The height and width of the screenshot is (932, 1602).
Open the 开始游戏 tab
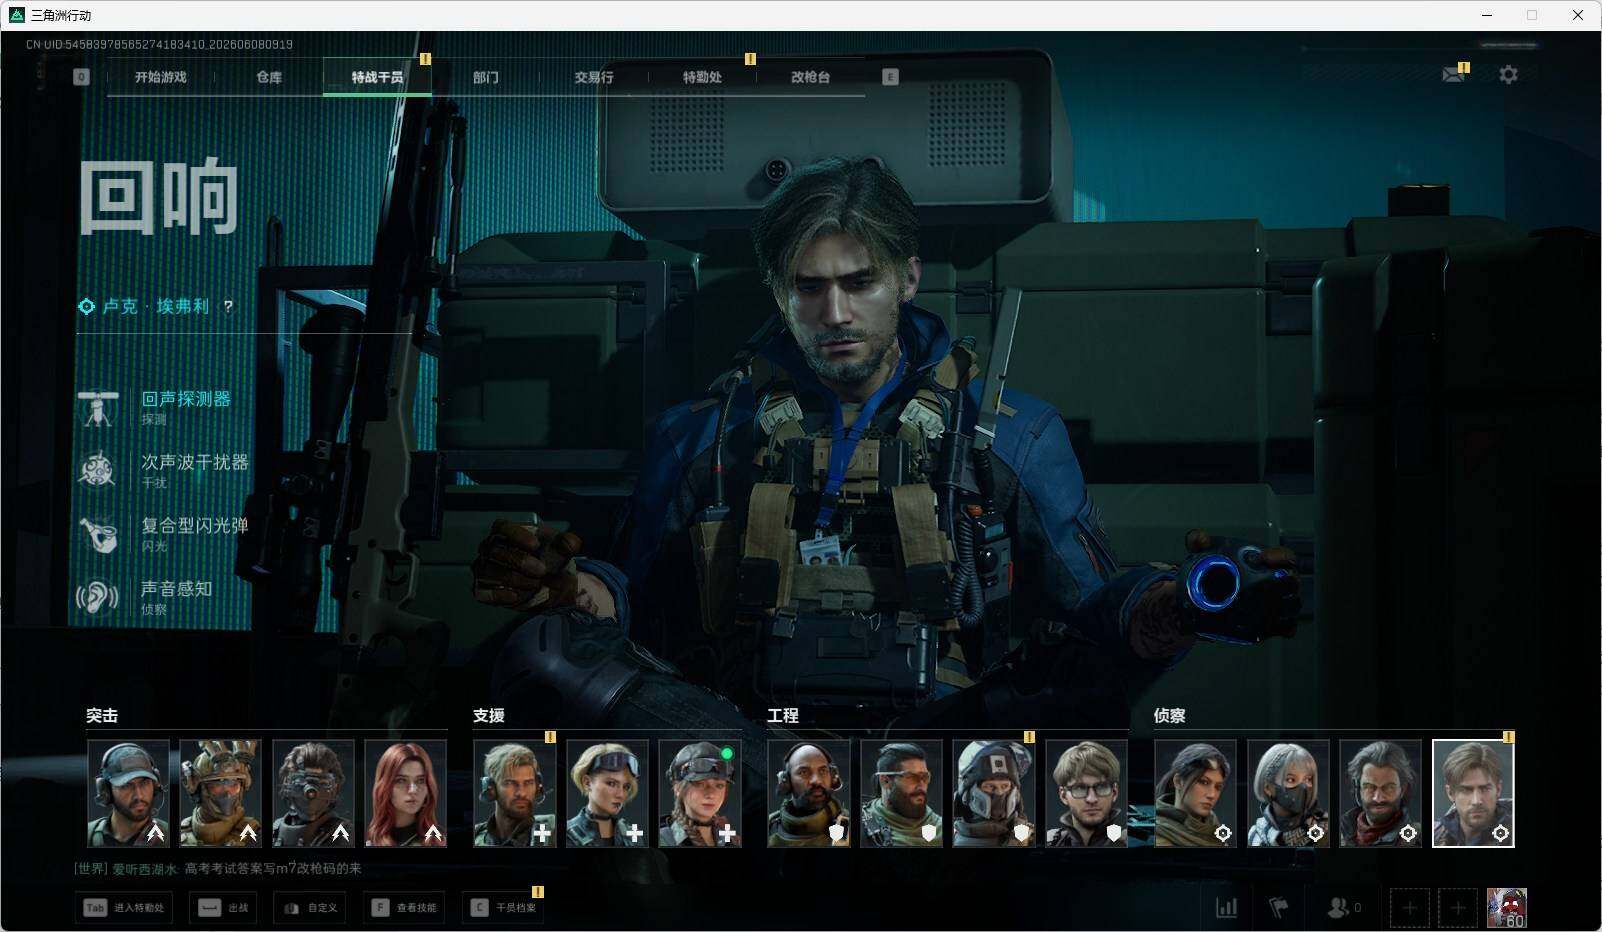tap(161, 77)
